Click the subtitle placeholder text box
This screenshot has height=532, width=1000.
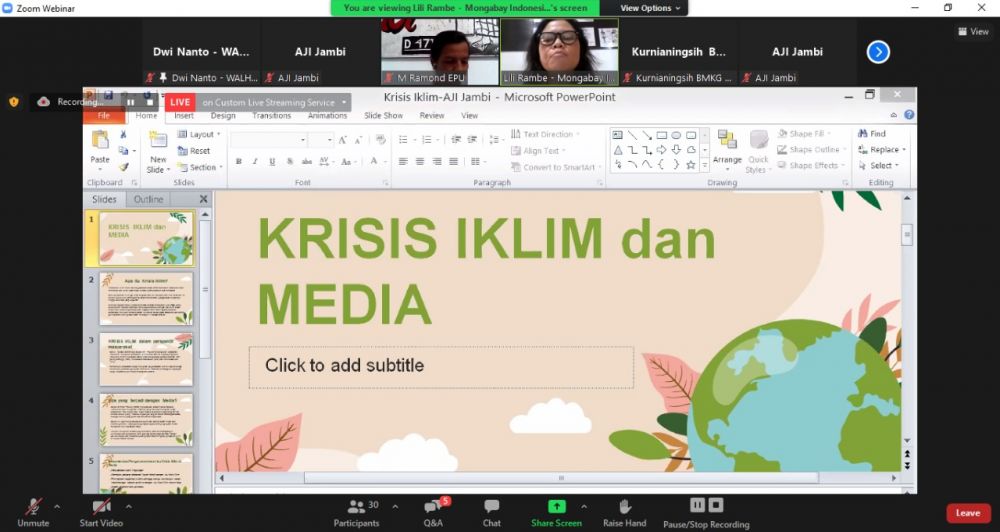441,367
